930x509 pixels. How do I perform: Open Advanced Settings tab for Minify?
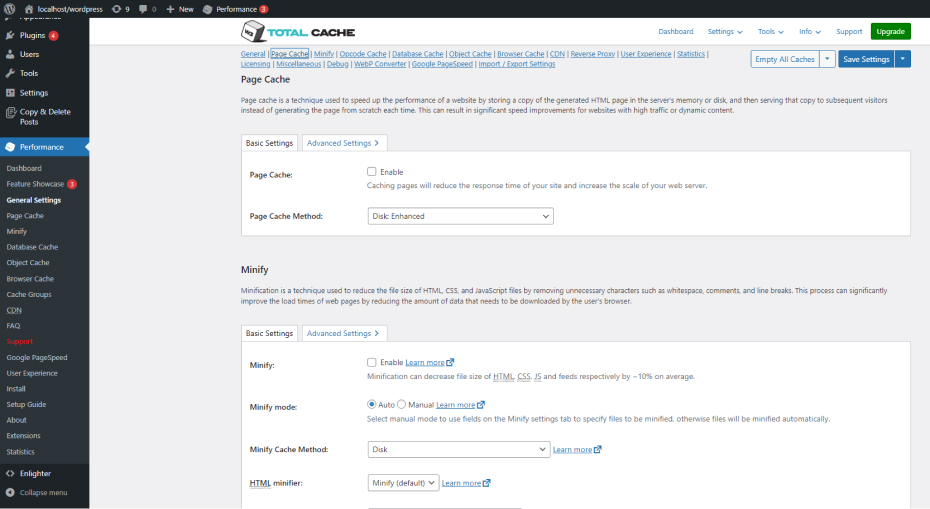point(344,333)
